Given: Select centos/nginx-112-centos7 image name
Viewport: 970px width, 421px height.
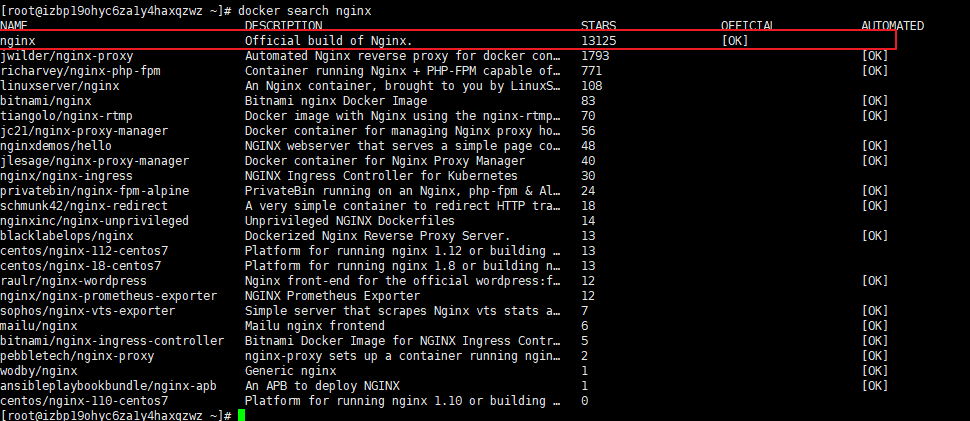Looking at the screenshot, I should (84, 251).
